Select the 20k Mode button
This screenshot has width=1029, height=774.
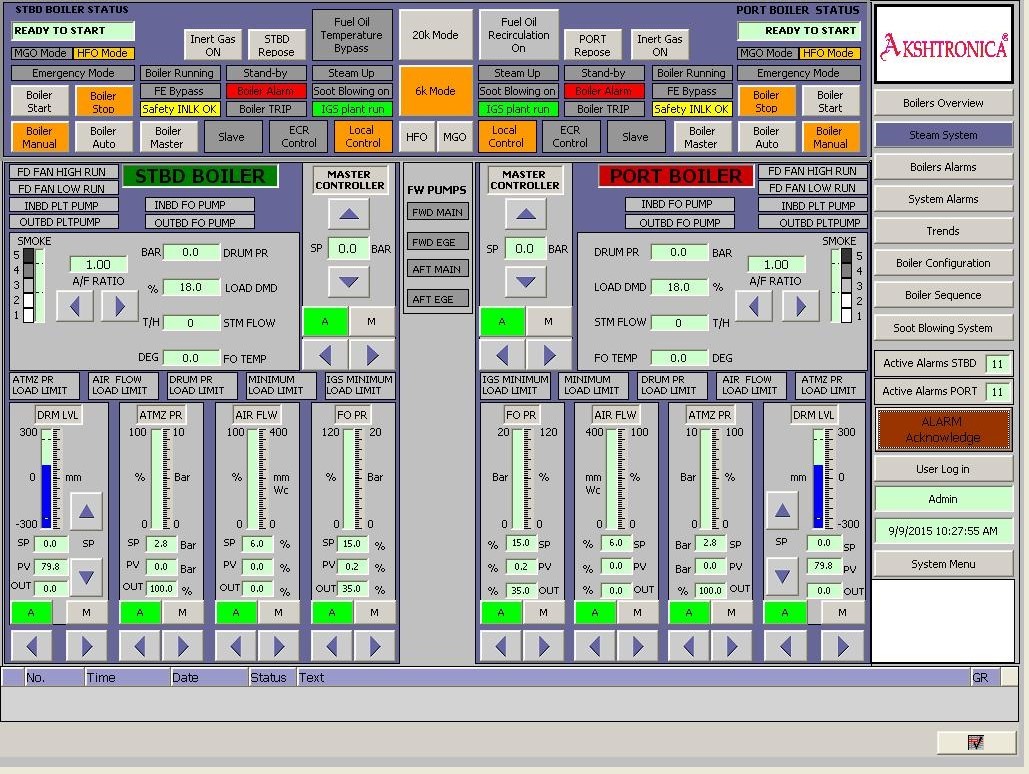coord(435,35)
